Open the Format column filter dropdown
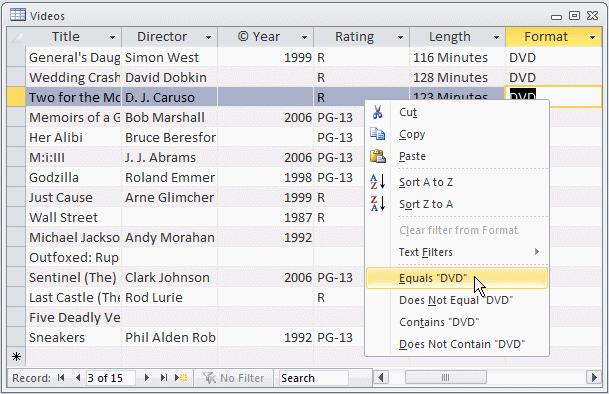 click(592, 37)
